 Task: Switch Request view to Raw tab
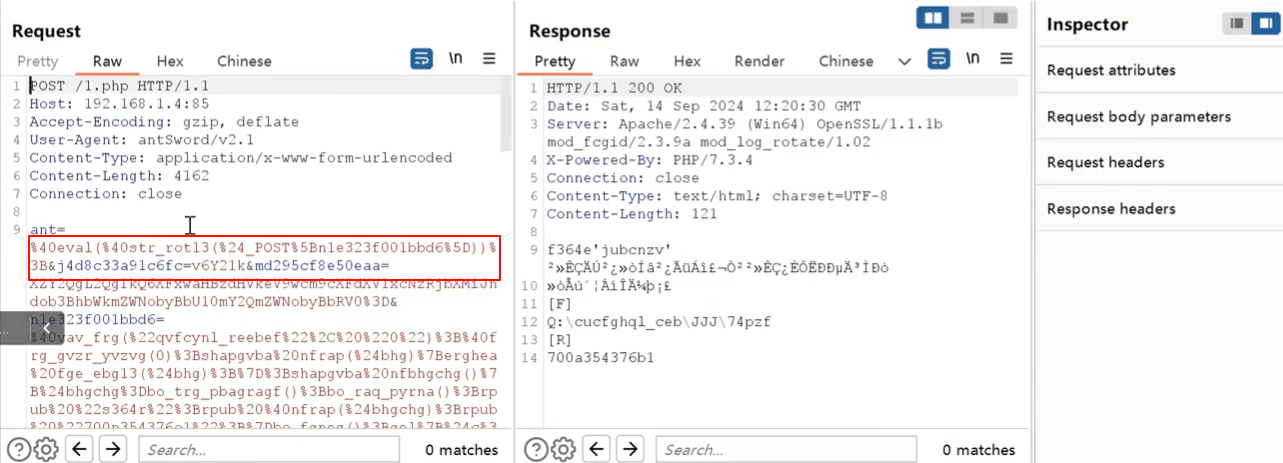[x=107, y=61]
